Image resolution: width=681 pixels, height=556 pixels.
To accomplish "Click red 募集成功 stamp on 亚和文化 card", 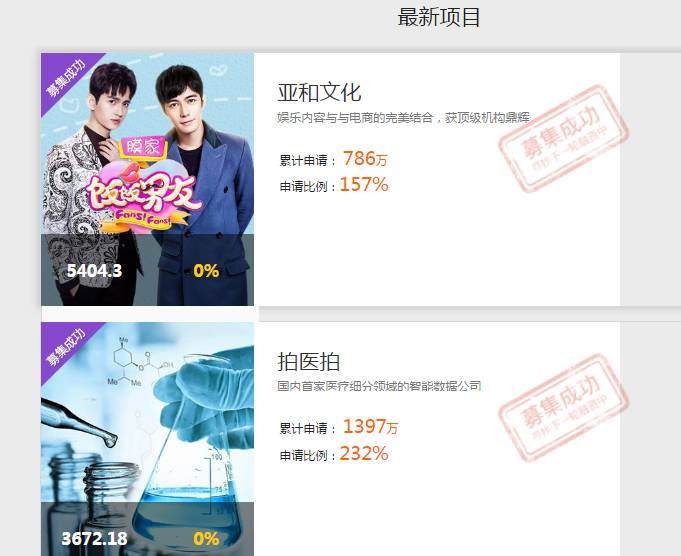I will (x=564, y=139).
